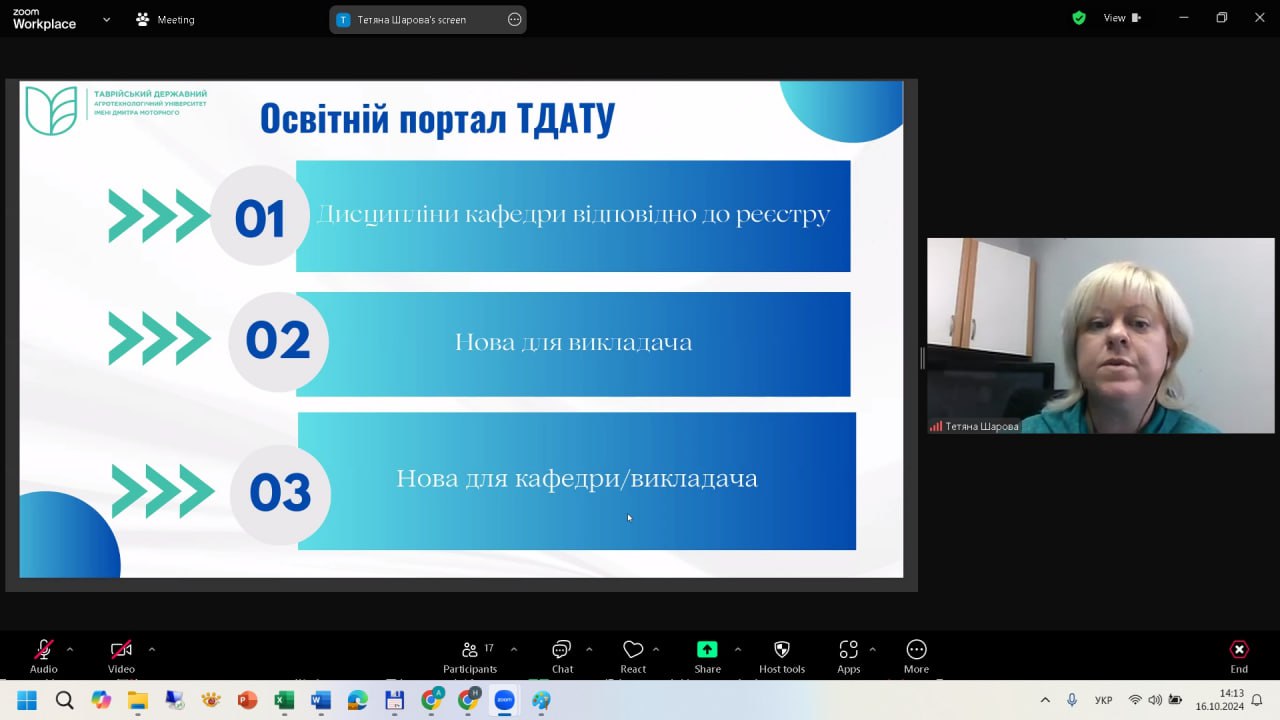
Task: Launch Copilot from the taskbar
Action: click(101, 700)
